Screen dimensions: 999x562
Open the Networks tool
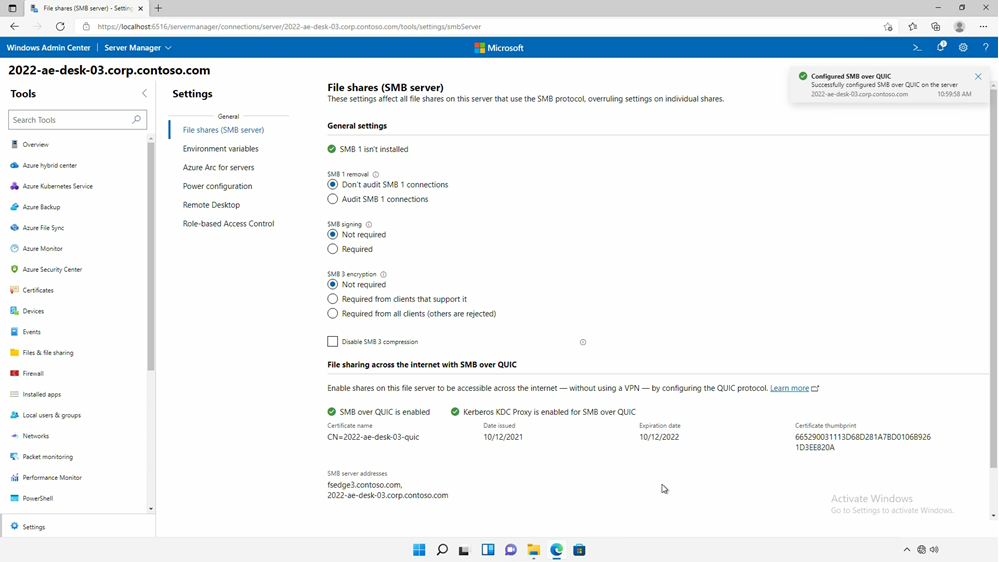point(35,436)
